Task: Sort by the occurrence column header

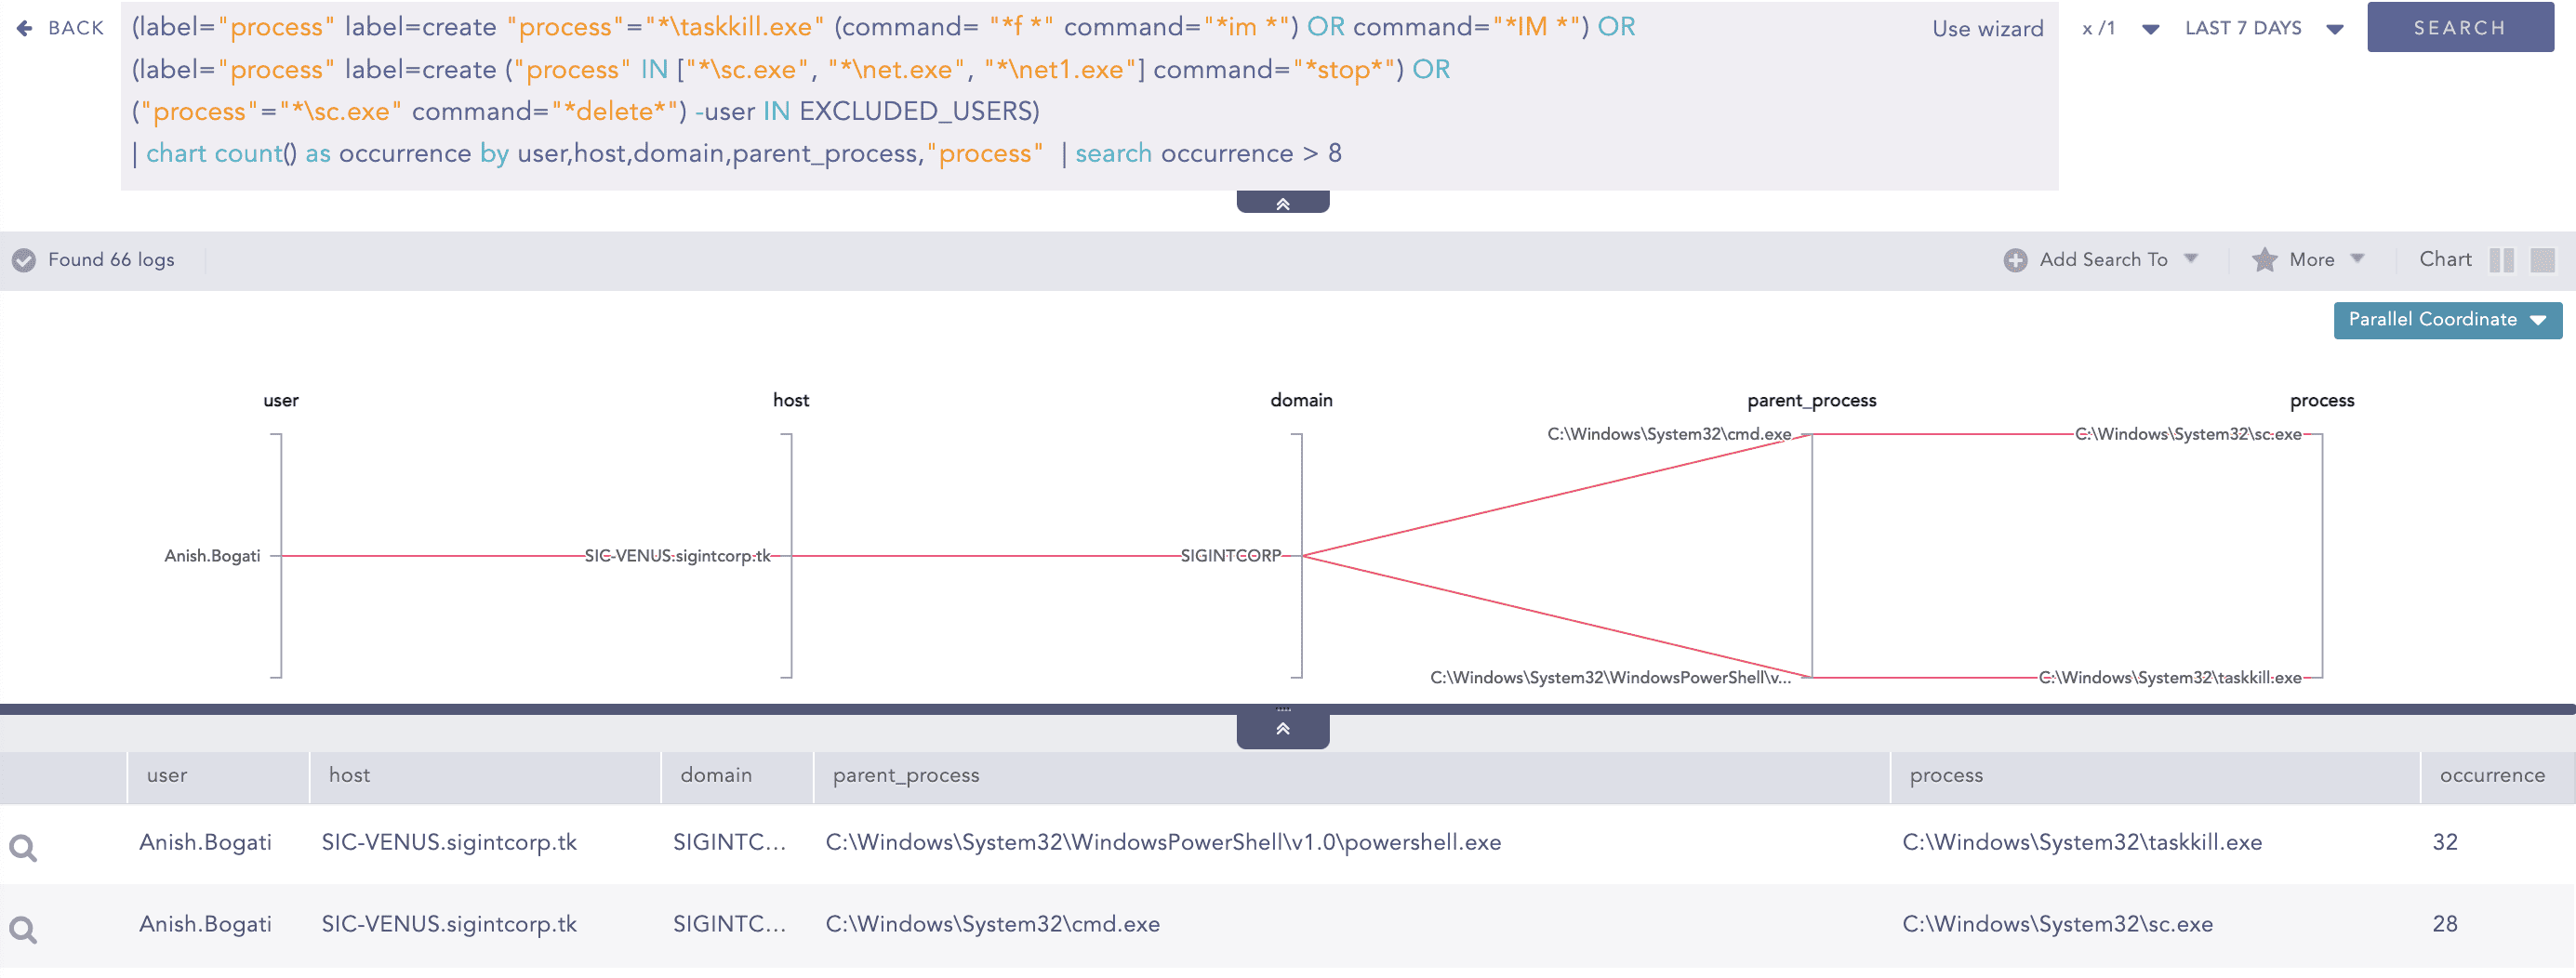Action: (2491, 776)
